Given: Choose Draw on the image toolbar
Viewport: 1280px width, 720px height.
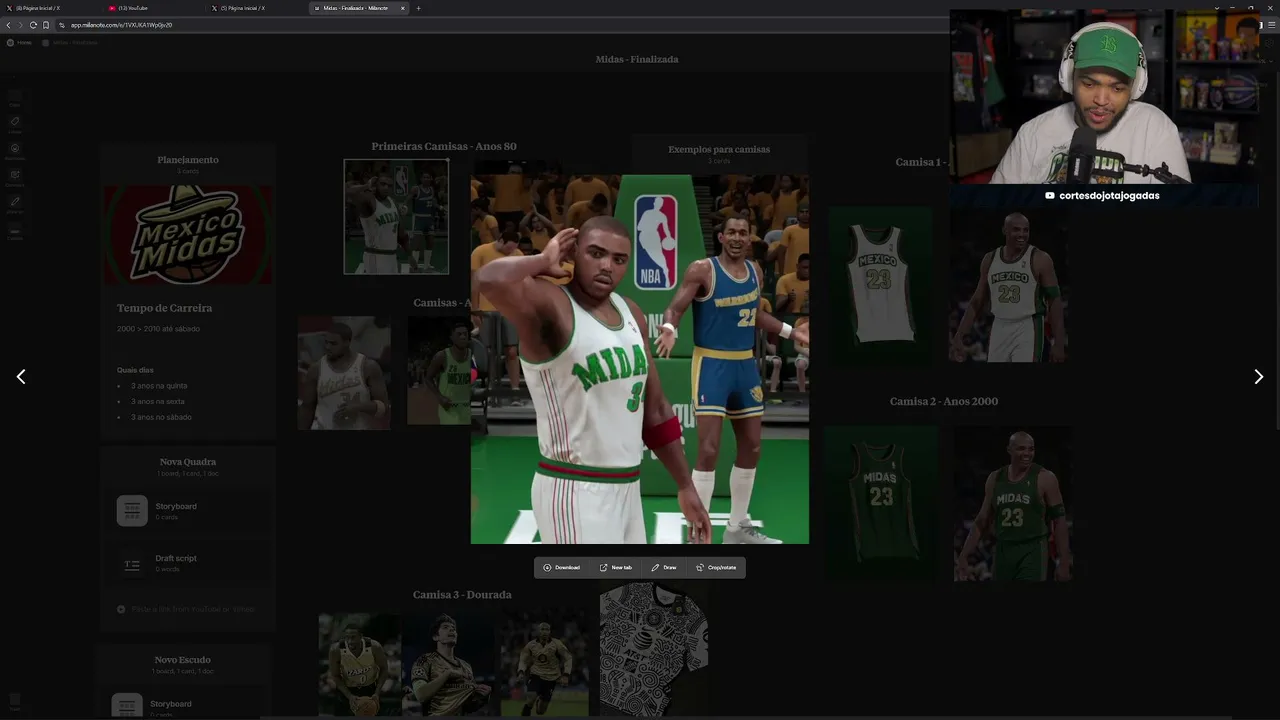Looking at the screenshot, I should (x=664, y=568).
